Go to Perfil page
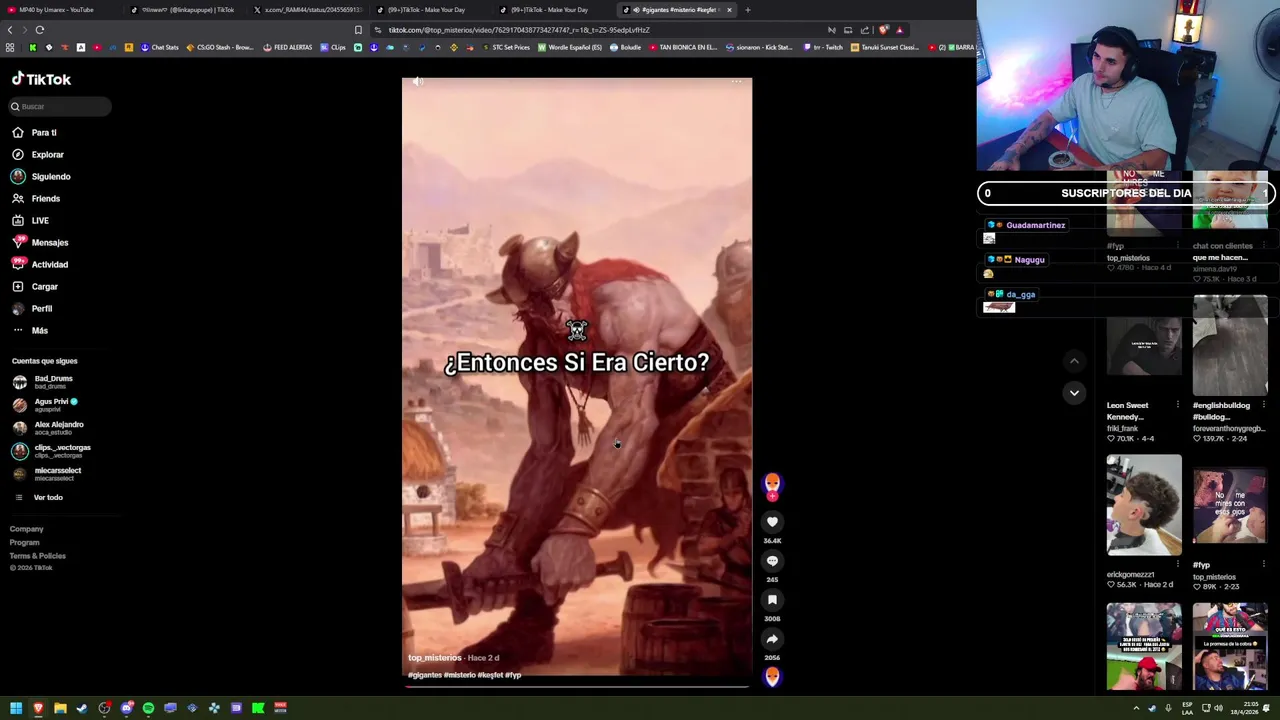The width and height of the screenshot is (1280, 720). [41, 308]
